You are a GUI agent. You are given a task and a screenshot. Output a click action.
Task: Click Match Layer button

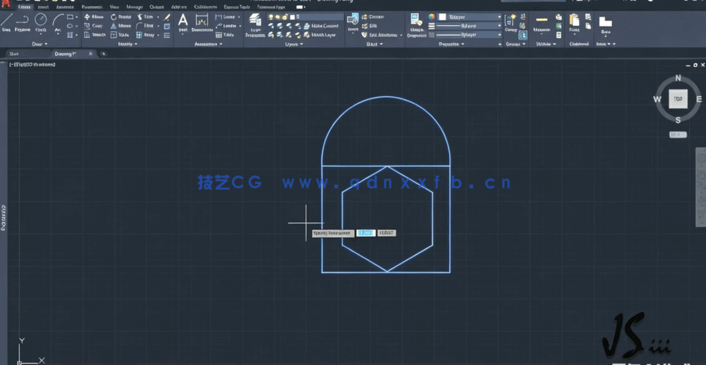[320, 35]
